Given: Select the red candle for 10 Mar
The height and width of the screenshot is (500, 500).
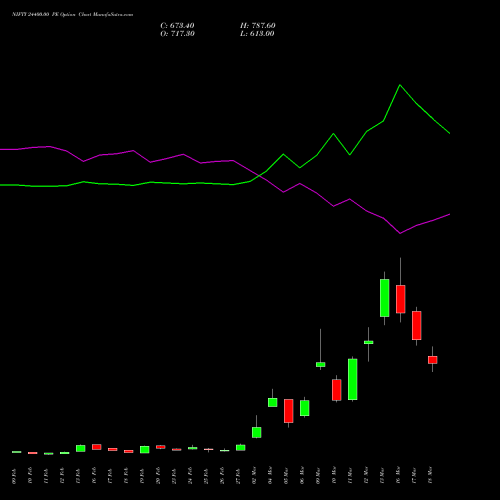Looking at the screenshot, I should point(336,390).
